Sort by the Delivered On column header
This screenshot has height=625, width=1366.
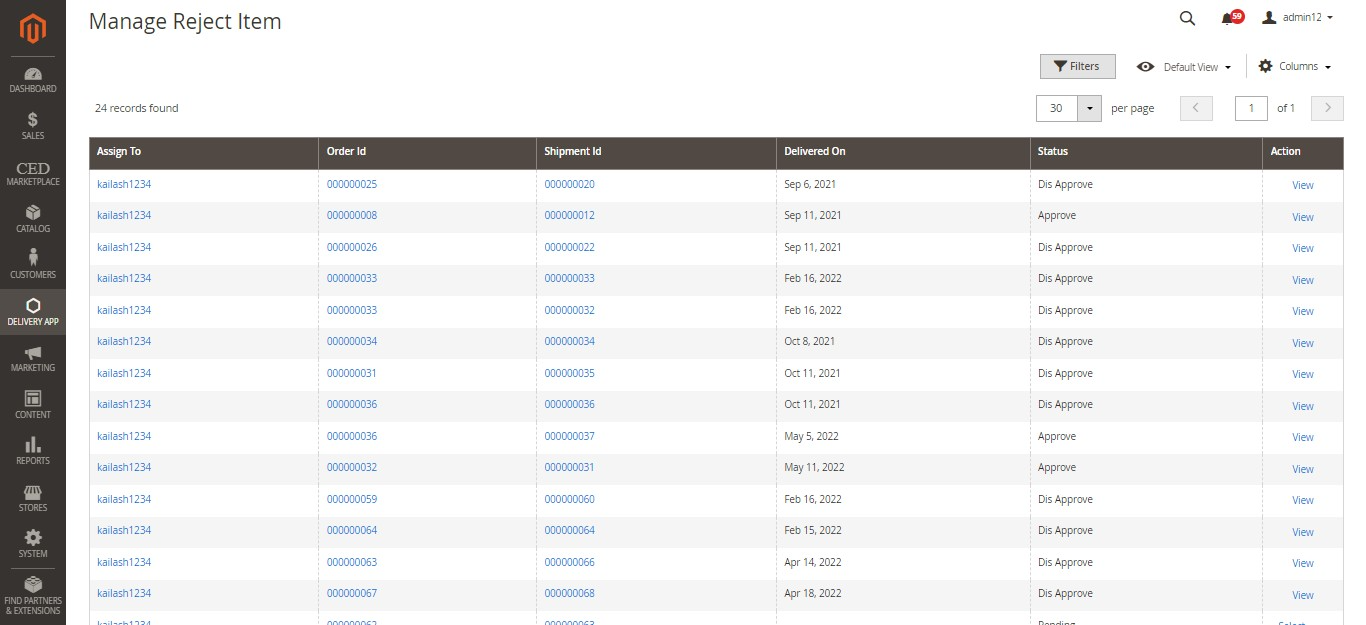[815, 152]
